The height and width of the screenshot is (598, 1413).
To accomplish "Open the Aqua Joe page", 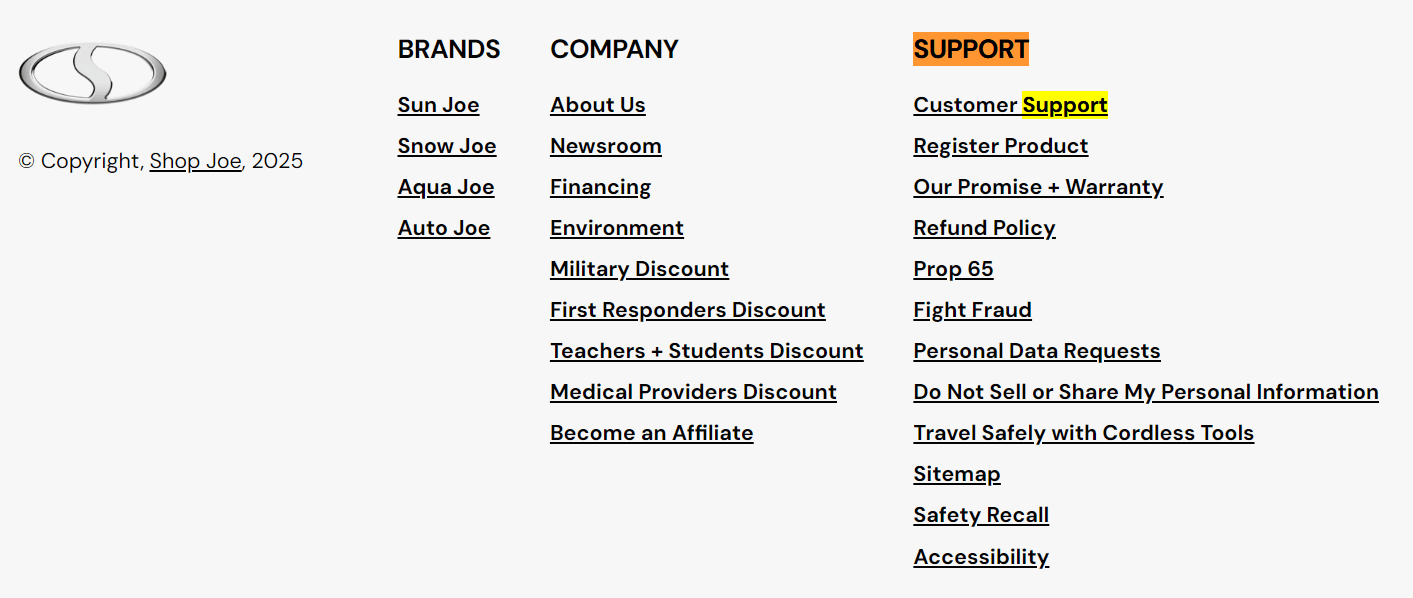I will pos(446,186).
